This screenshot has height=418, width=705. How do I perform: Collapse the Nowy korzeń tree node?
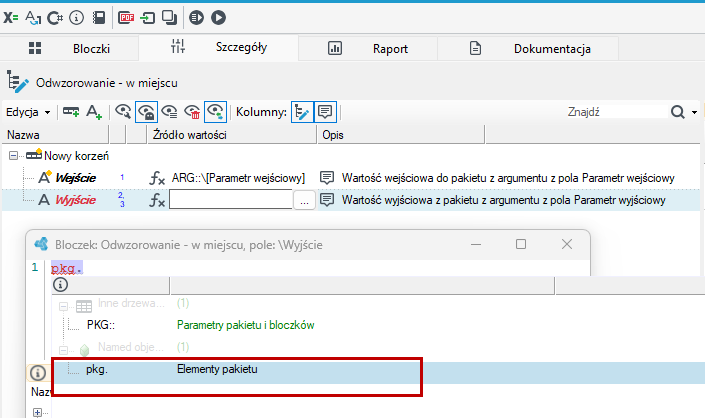pyautogui.click(x=13, y=156)
